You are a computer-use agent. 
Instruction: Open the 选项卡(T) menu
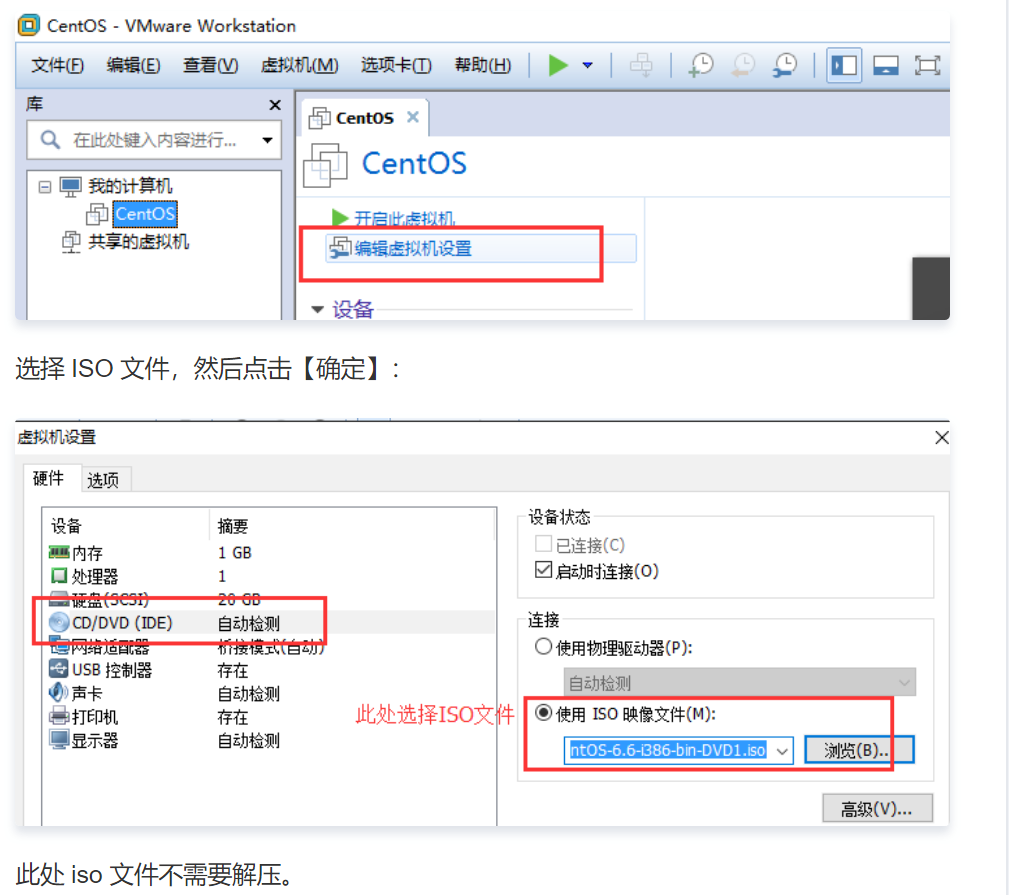[x=396, y=65]
